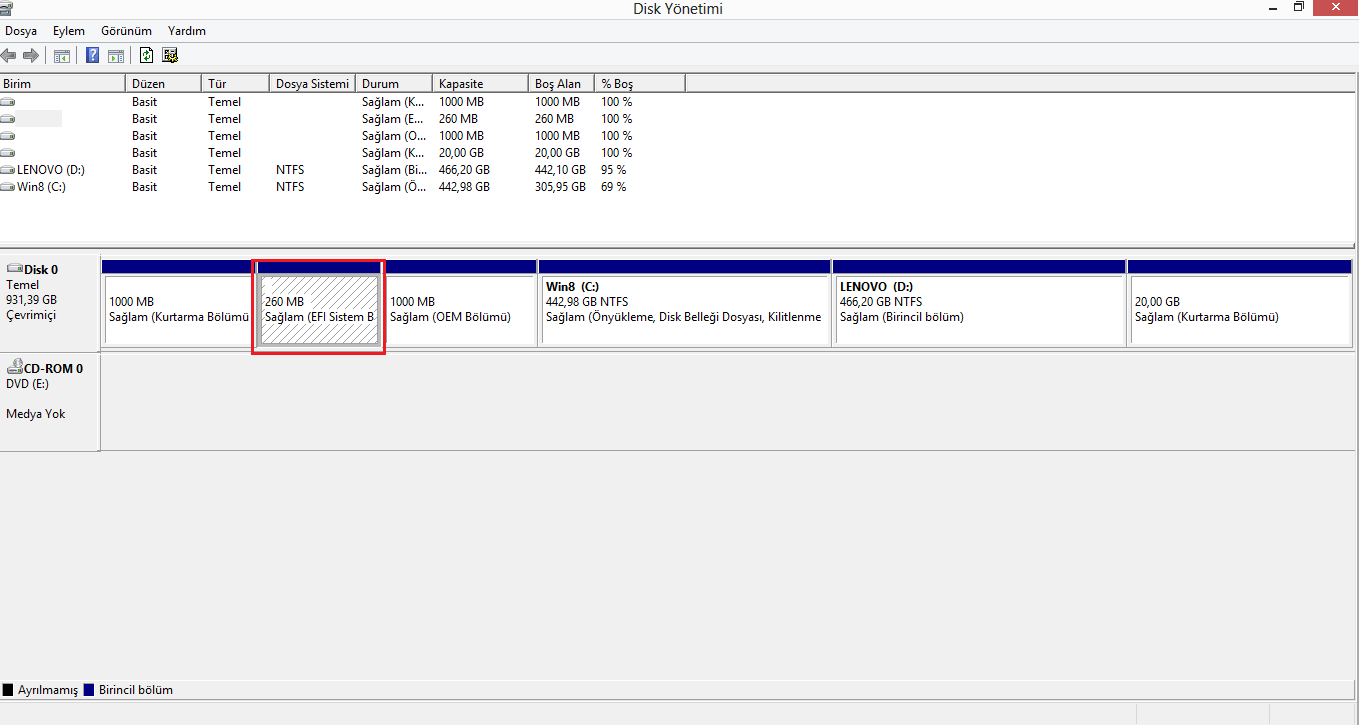
Task: Click the 260 MB capacity cell in list
Action: pyautogui.click(x=459, y=119)
